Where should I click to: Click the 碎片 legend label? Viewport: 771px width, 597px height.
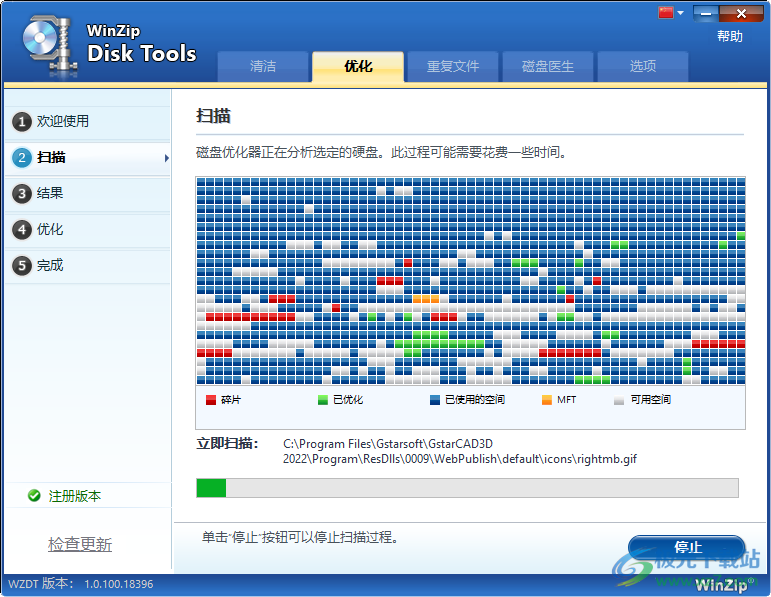click(231, 400)
